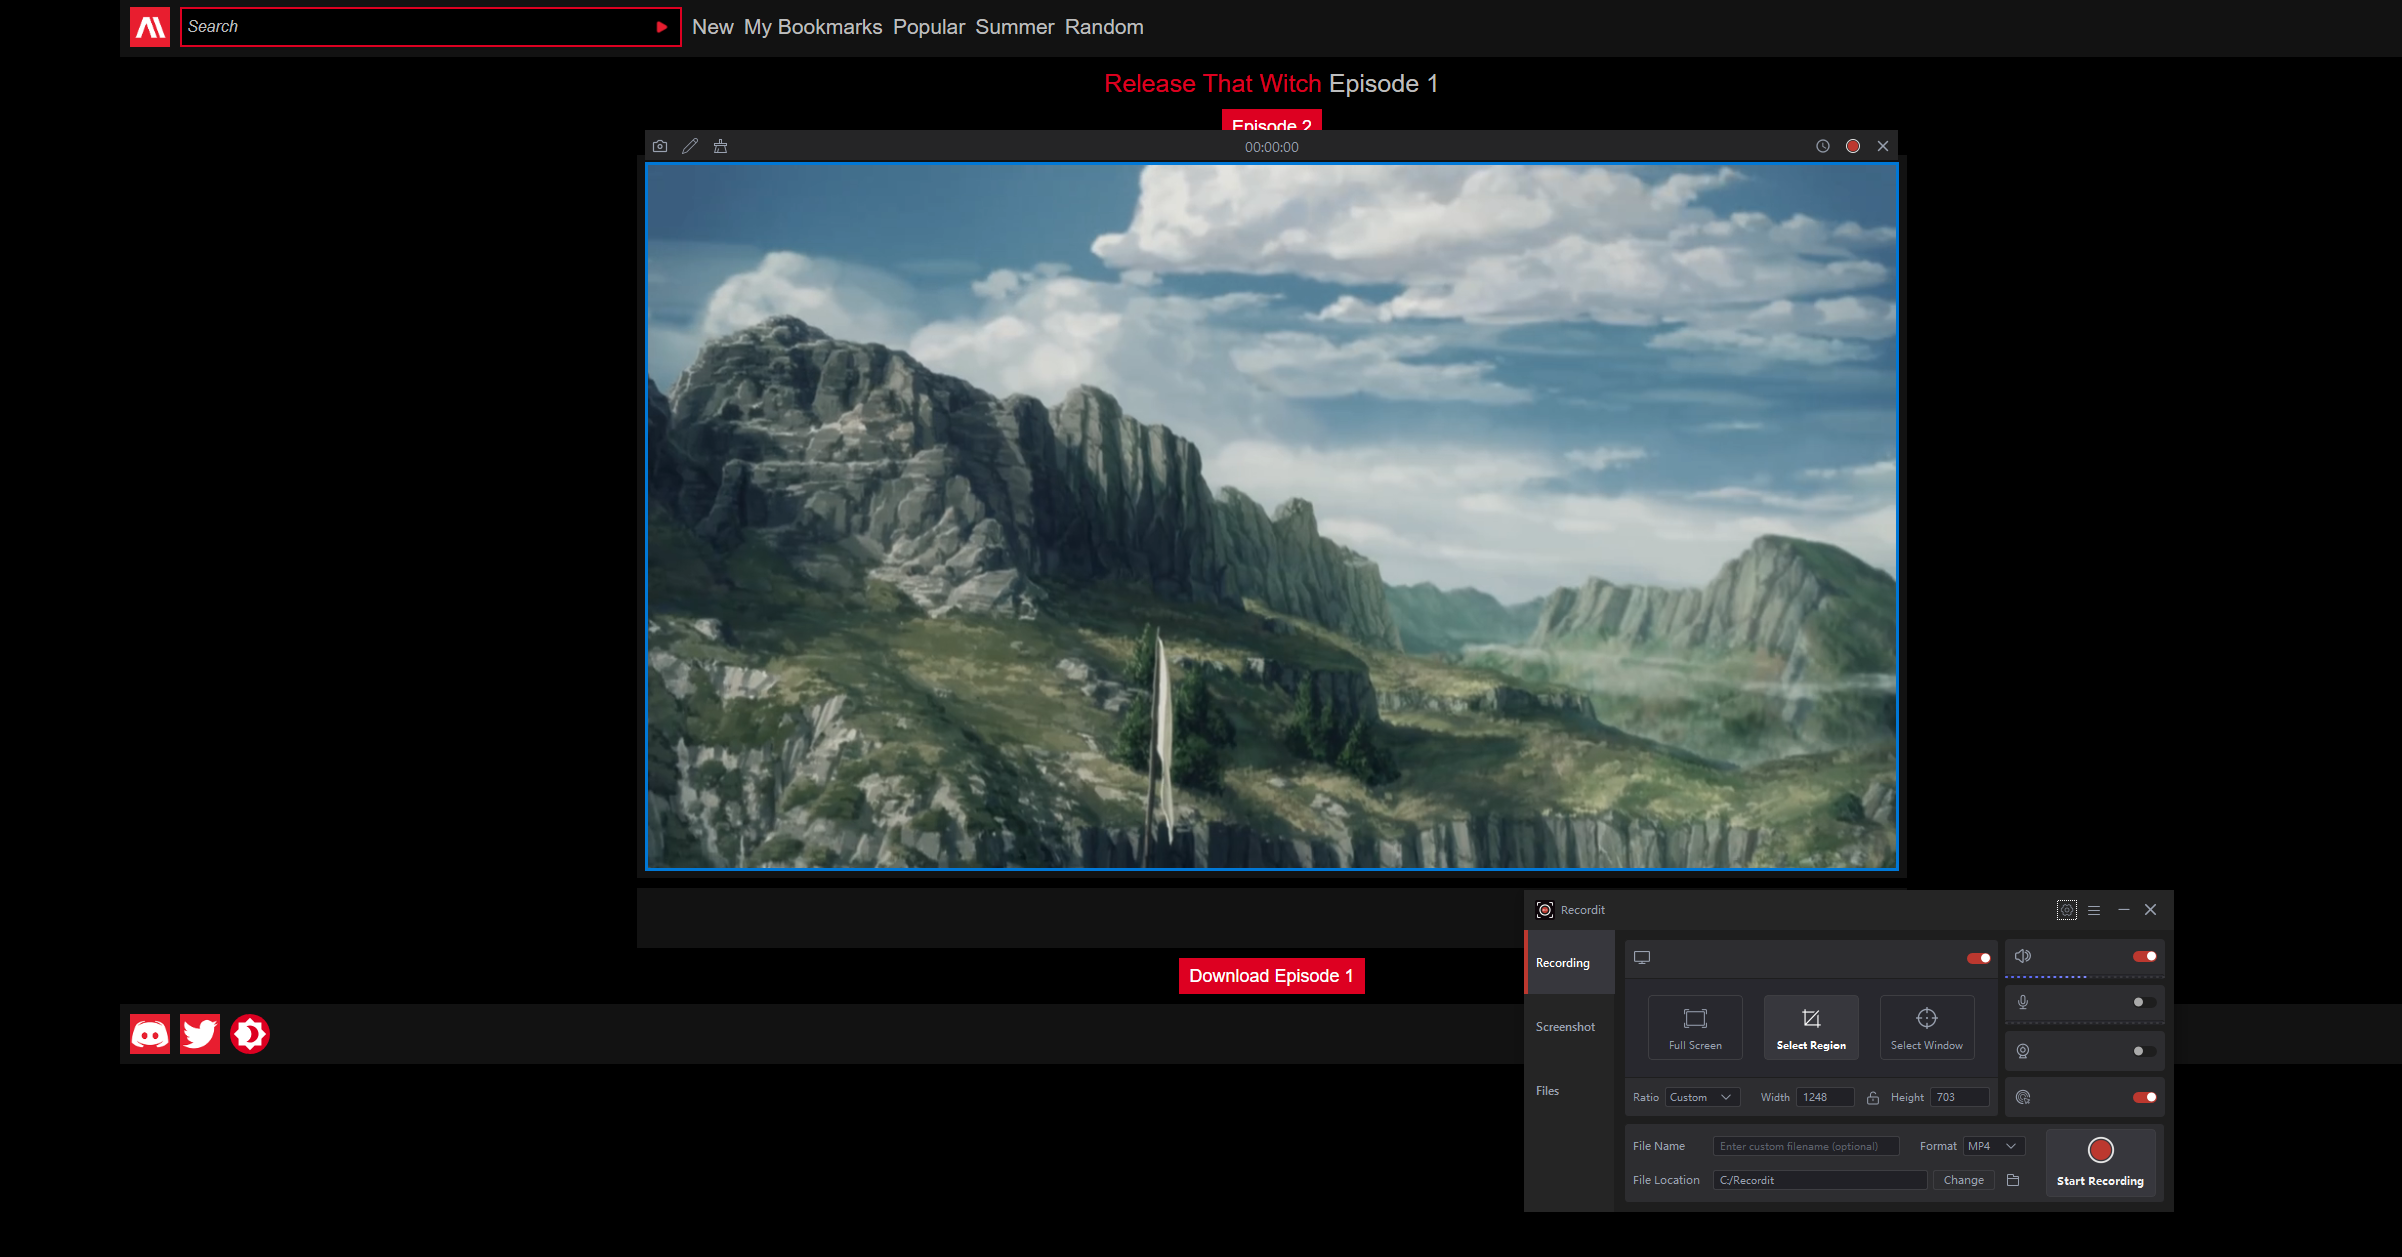Enable microphone recording toggle
The width and height of the screenshot is (2402, 1257).
tap(2143, 1002)
